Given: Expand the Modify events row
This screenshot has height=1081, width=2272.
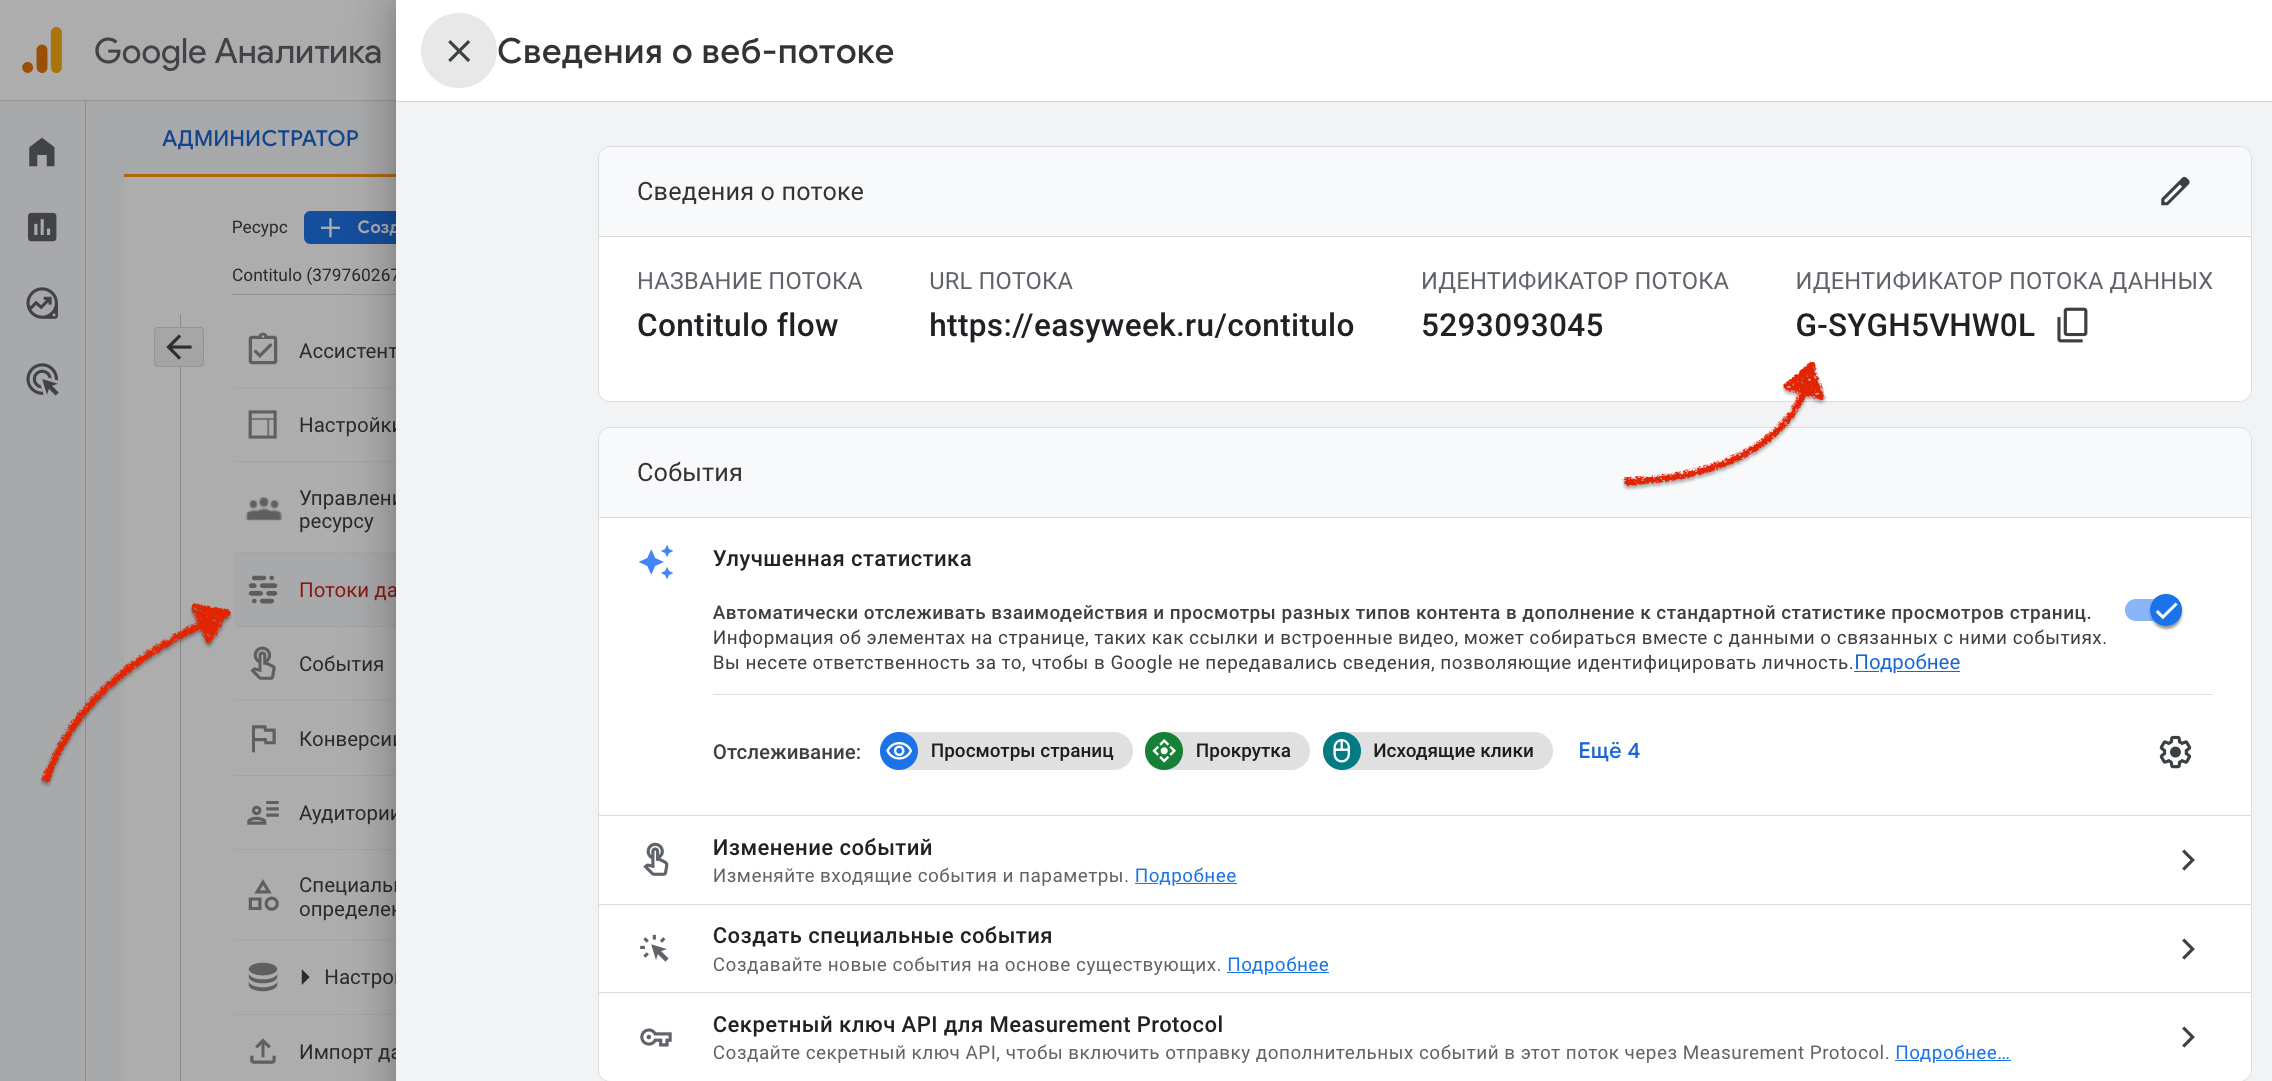Looking at the screenshot, I should 1424,860.
